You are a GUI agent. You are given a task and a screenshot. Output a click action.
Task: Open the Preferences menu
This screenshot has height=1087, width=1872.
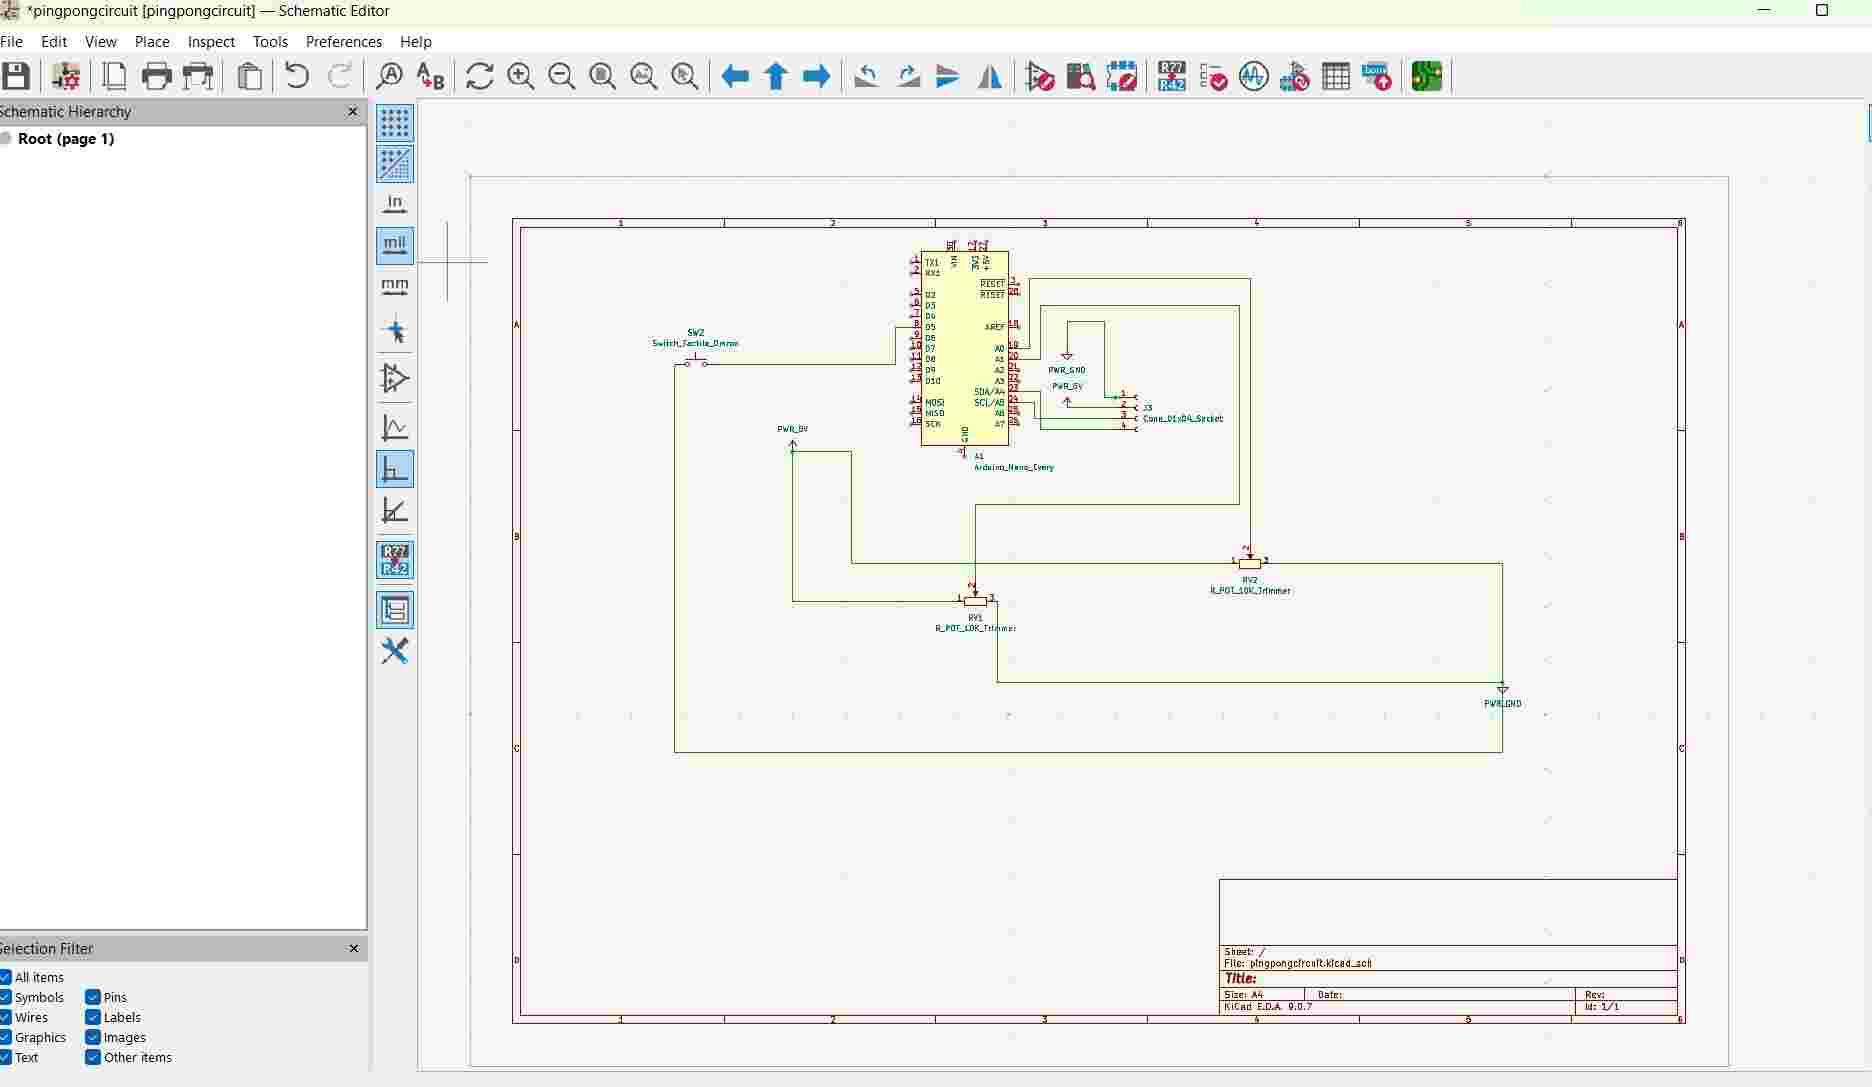point(344,42)
